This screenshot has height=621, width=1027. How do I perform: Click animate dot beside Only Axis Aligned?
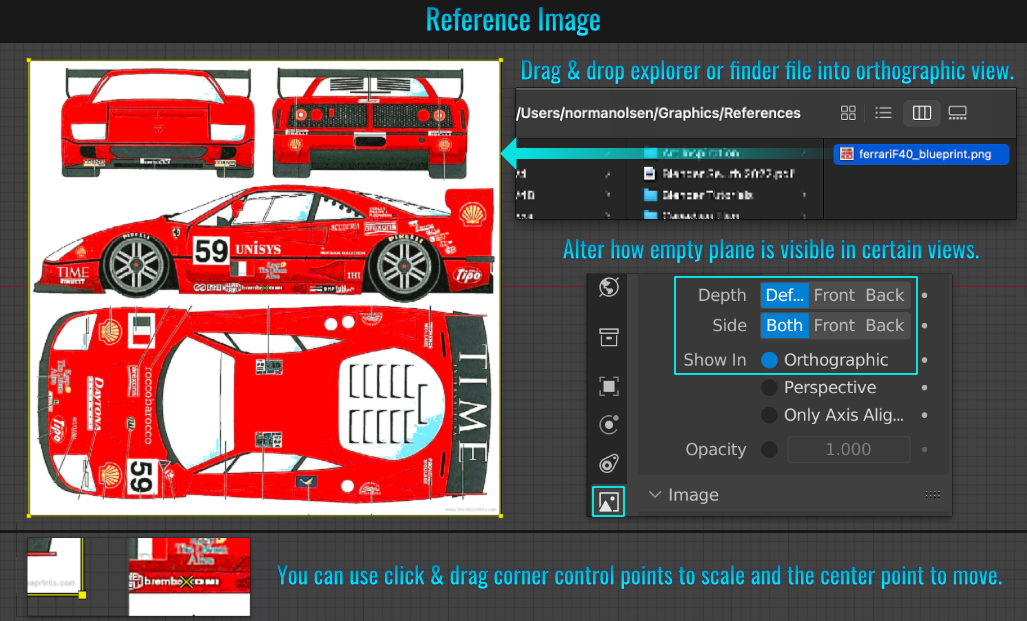[x=925, y=415]
